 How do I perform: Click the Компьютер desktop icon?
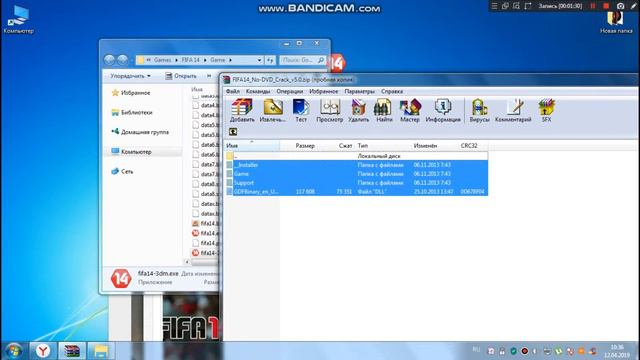click(x=18, y=20)
